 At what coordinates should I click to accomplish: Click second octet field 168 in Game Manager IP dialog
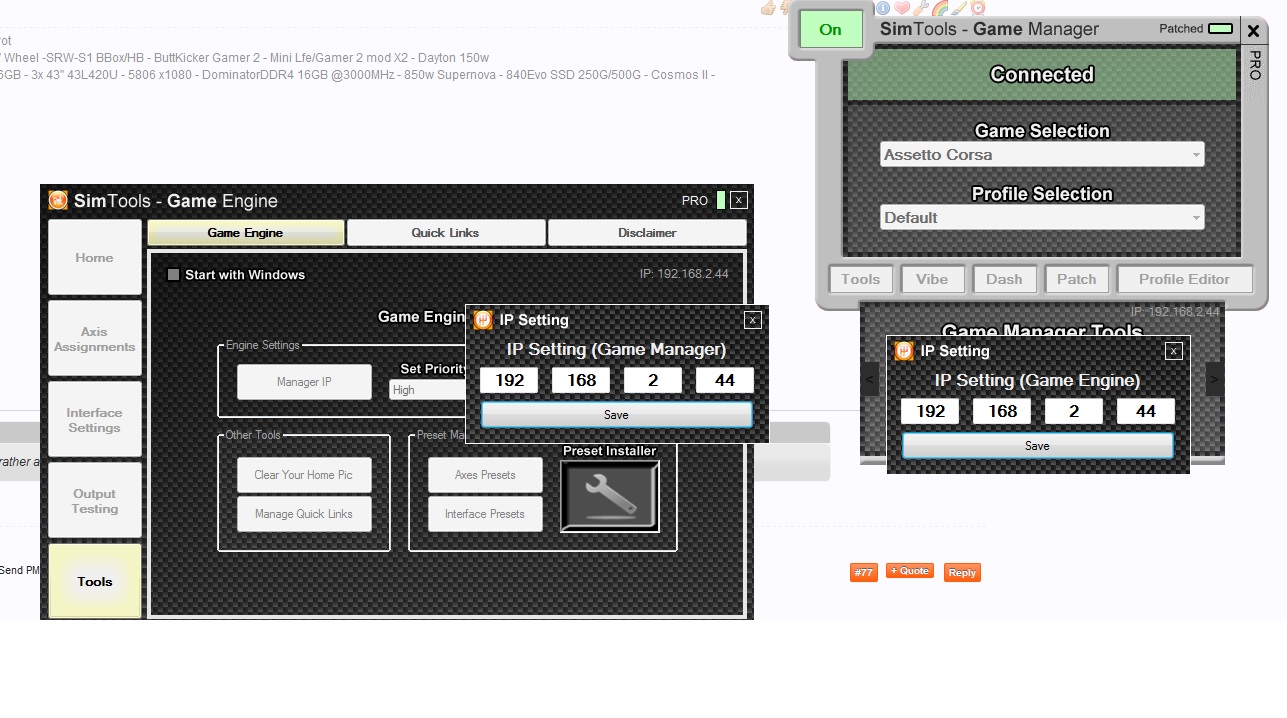pos(581,380)
